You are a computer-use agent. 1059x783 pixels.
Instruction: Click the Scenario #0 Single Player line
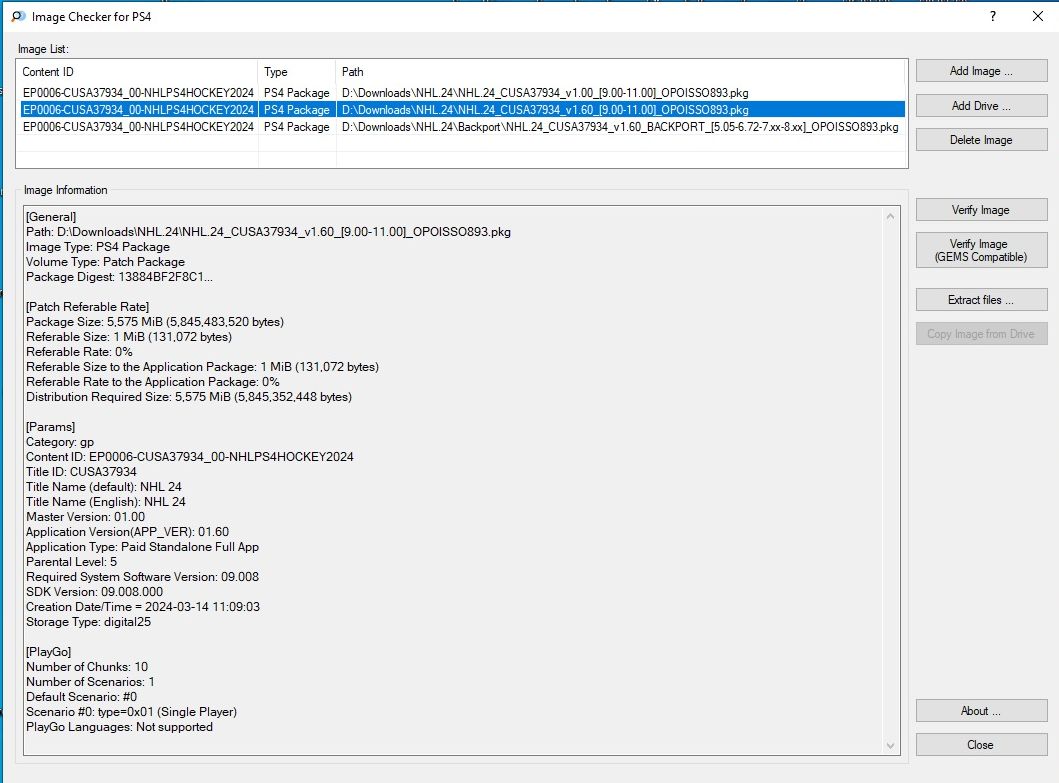(x=132, y=712)
